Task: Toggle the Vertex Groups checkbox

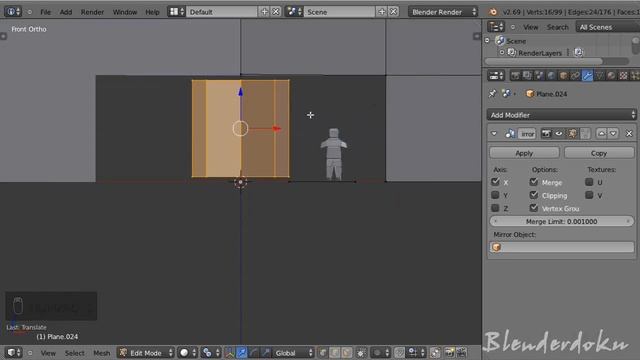Action: [x=533, y=208]
